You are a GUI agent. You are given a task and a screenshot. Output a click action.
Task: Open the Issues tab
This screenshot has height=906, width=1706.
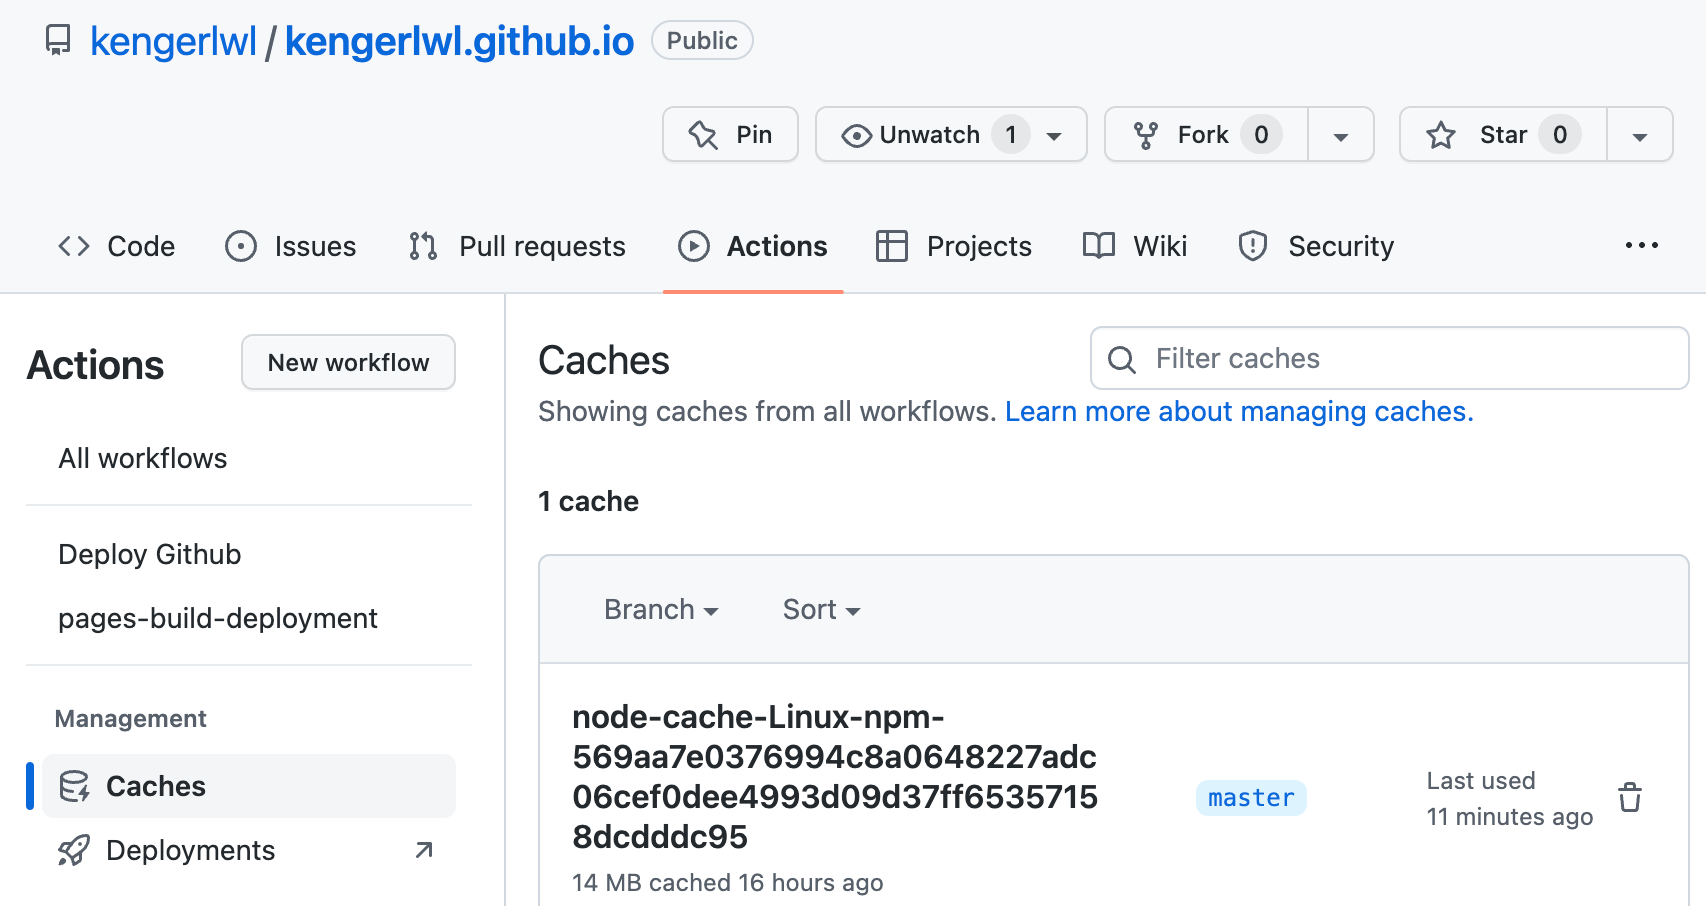290,246
